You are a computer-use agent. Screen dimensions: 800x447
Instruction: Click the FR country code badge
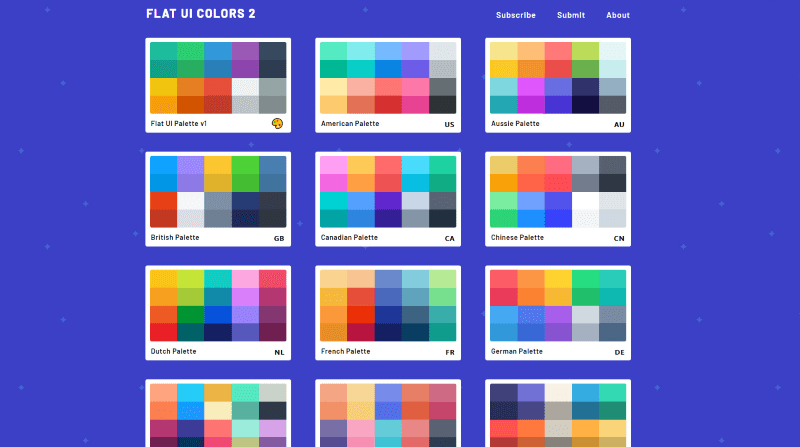449,352
